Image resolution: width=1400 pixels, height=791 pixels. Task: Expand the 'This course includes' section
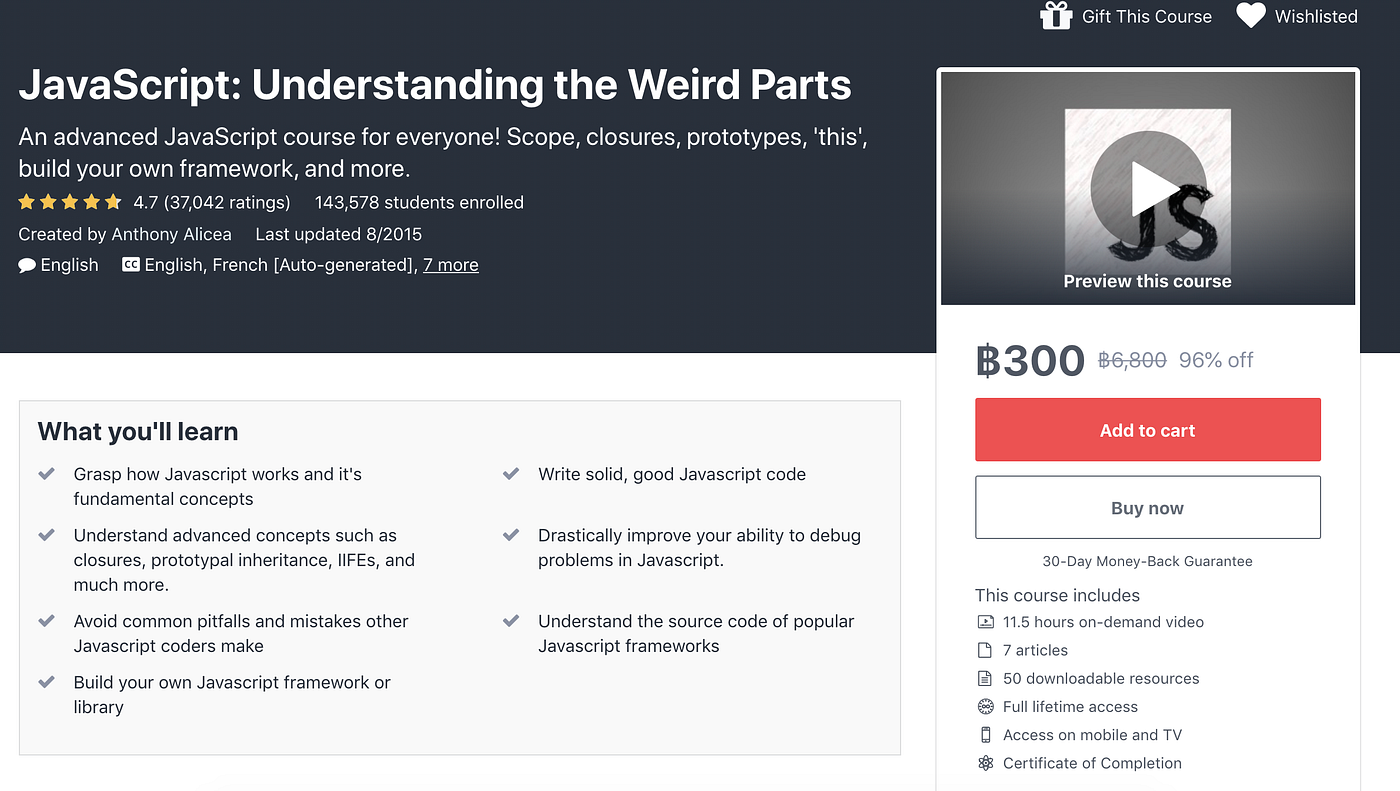[1057, 595]
